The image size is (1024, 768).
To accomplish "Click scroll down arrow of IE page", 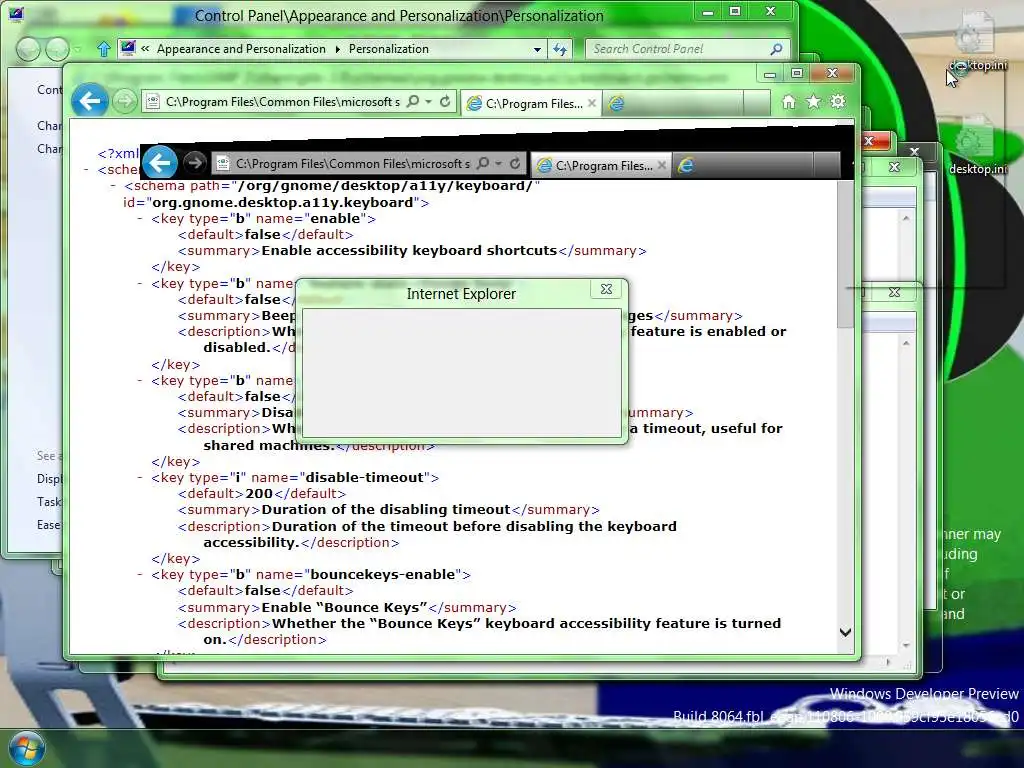I will point(845,632).
